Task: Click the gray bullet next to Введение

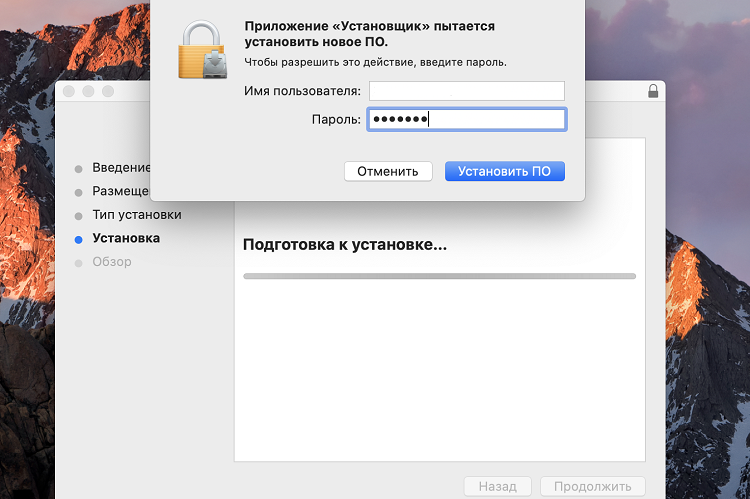Action: click(78, 169)
